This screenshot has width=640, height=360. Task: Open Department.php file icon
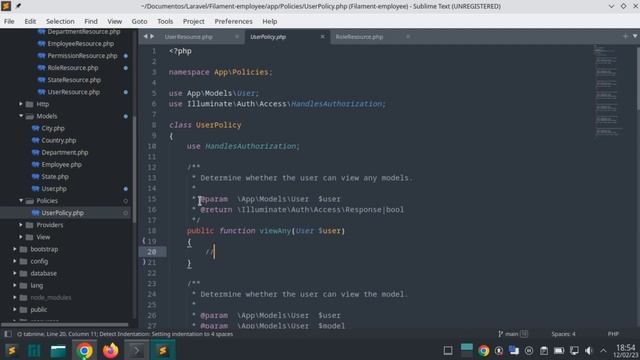tap(36, 152)
